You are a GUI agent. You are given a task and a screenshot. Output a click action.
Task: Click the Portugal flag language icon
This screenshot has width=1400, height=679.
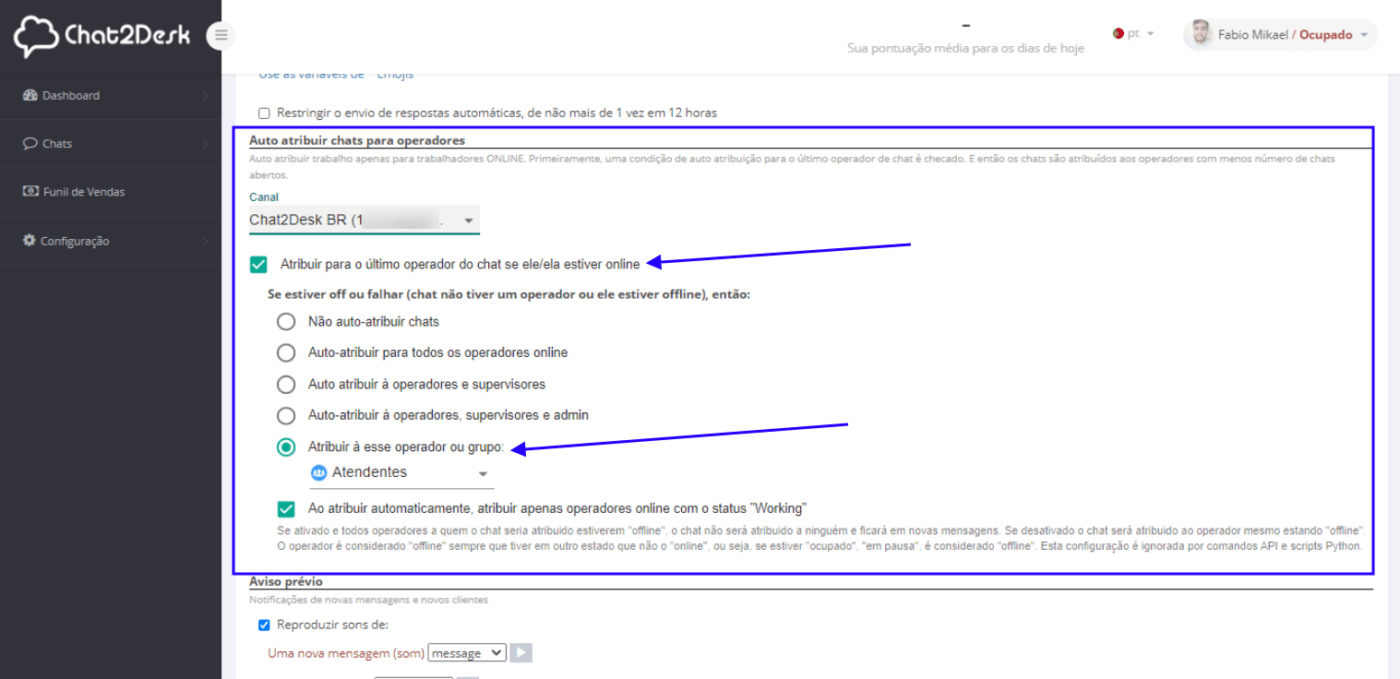click(1118, 33)
